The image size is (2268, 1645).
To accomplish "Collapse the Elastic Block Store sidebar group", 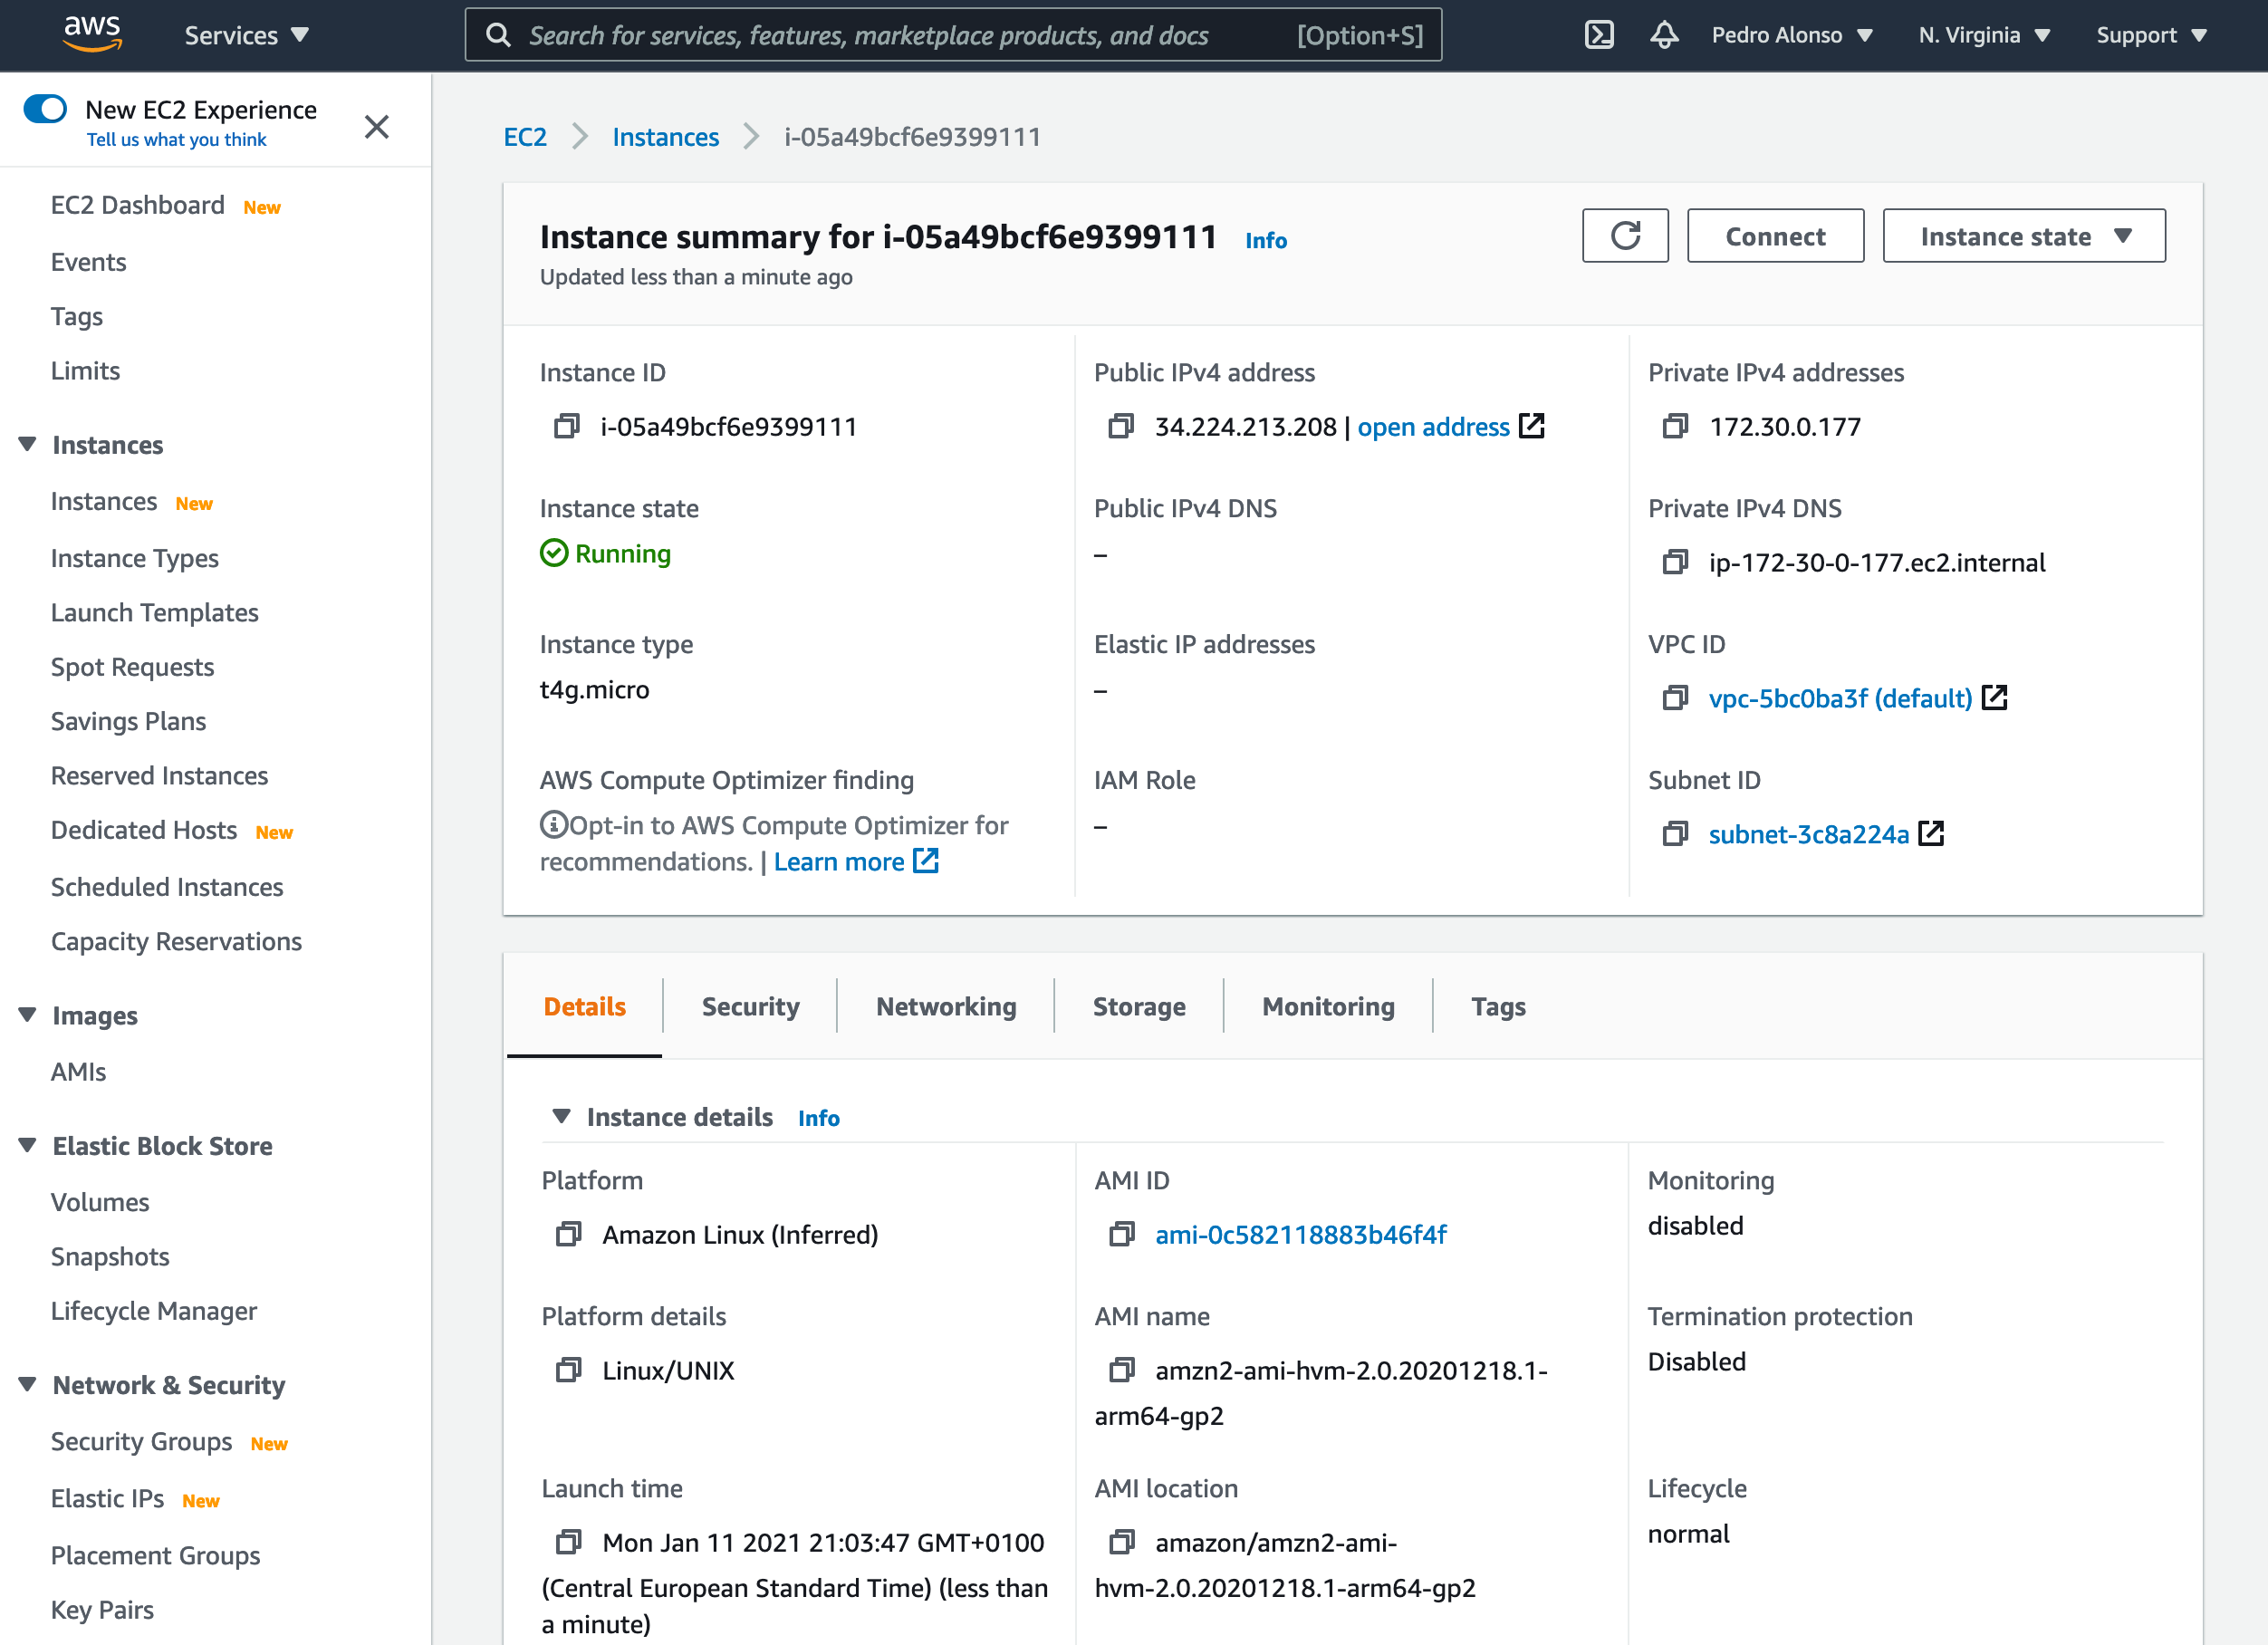I will pyautogui.click(x=28, y=1145).
